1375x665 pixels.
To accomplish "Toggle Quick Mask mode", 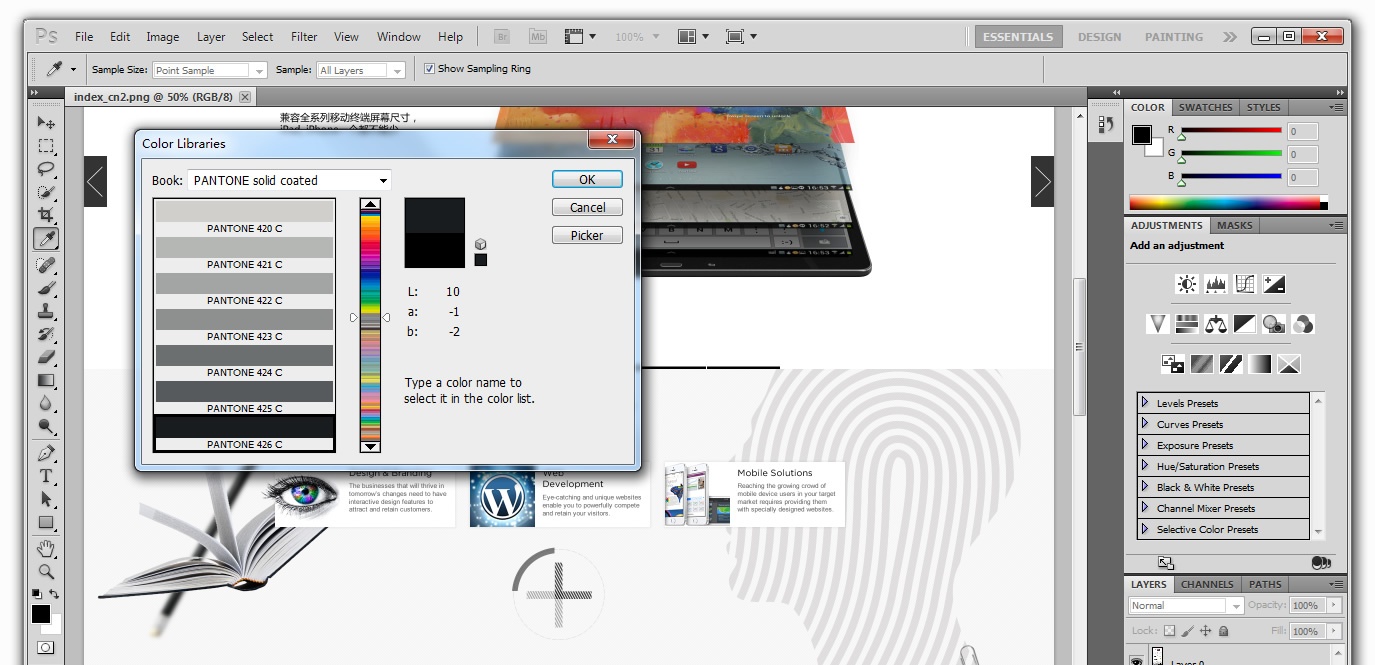I will point(45,648).
